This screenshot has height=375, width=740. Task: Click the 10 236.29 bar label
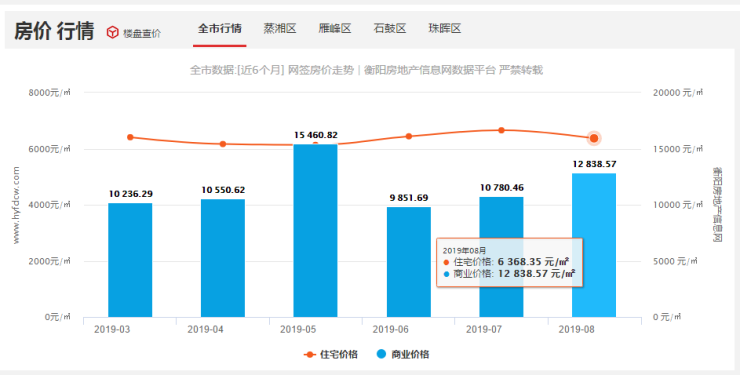[131, 194]
